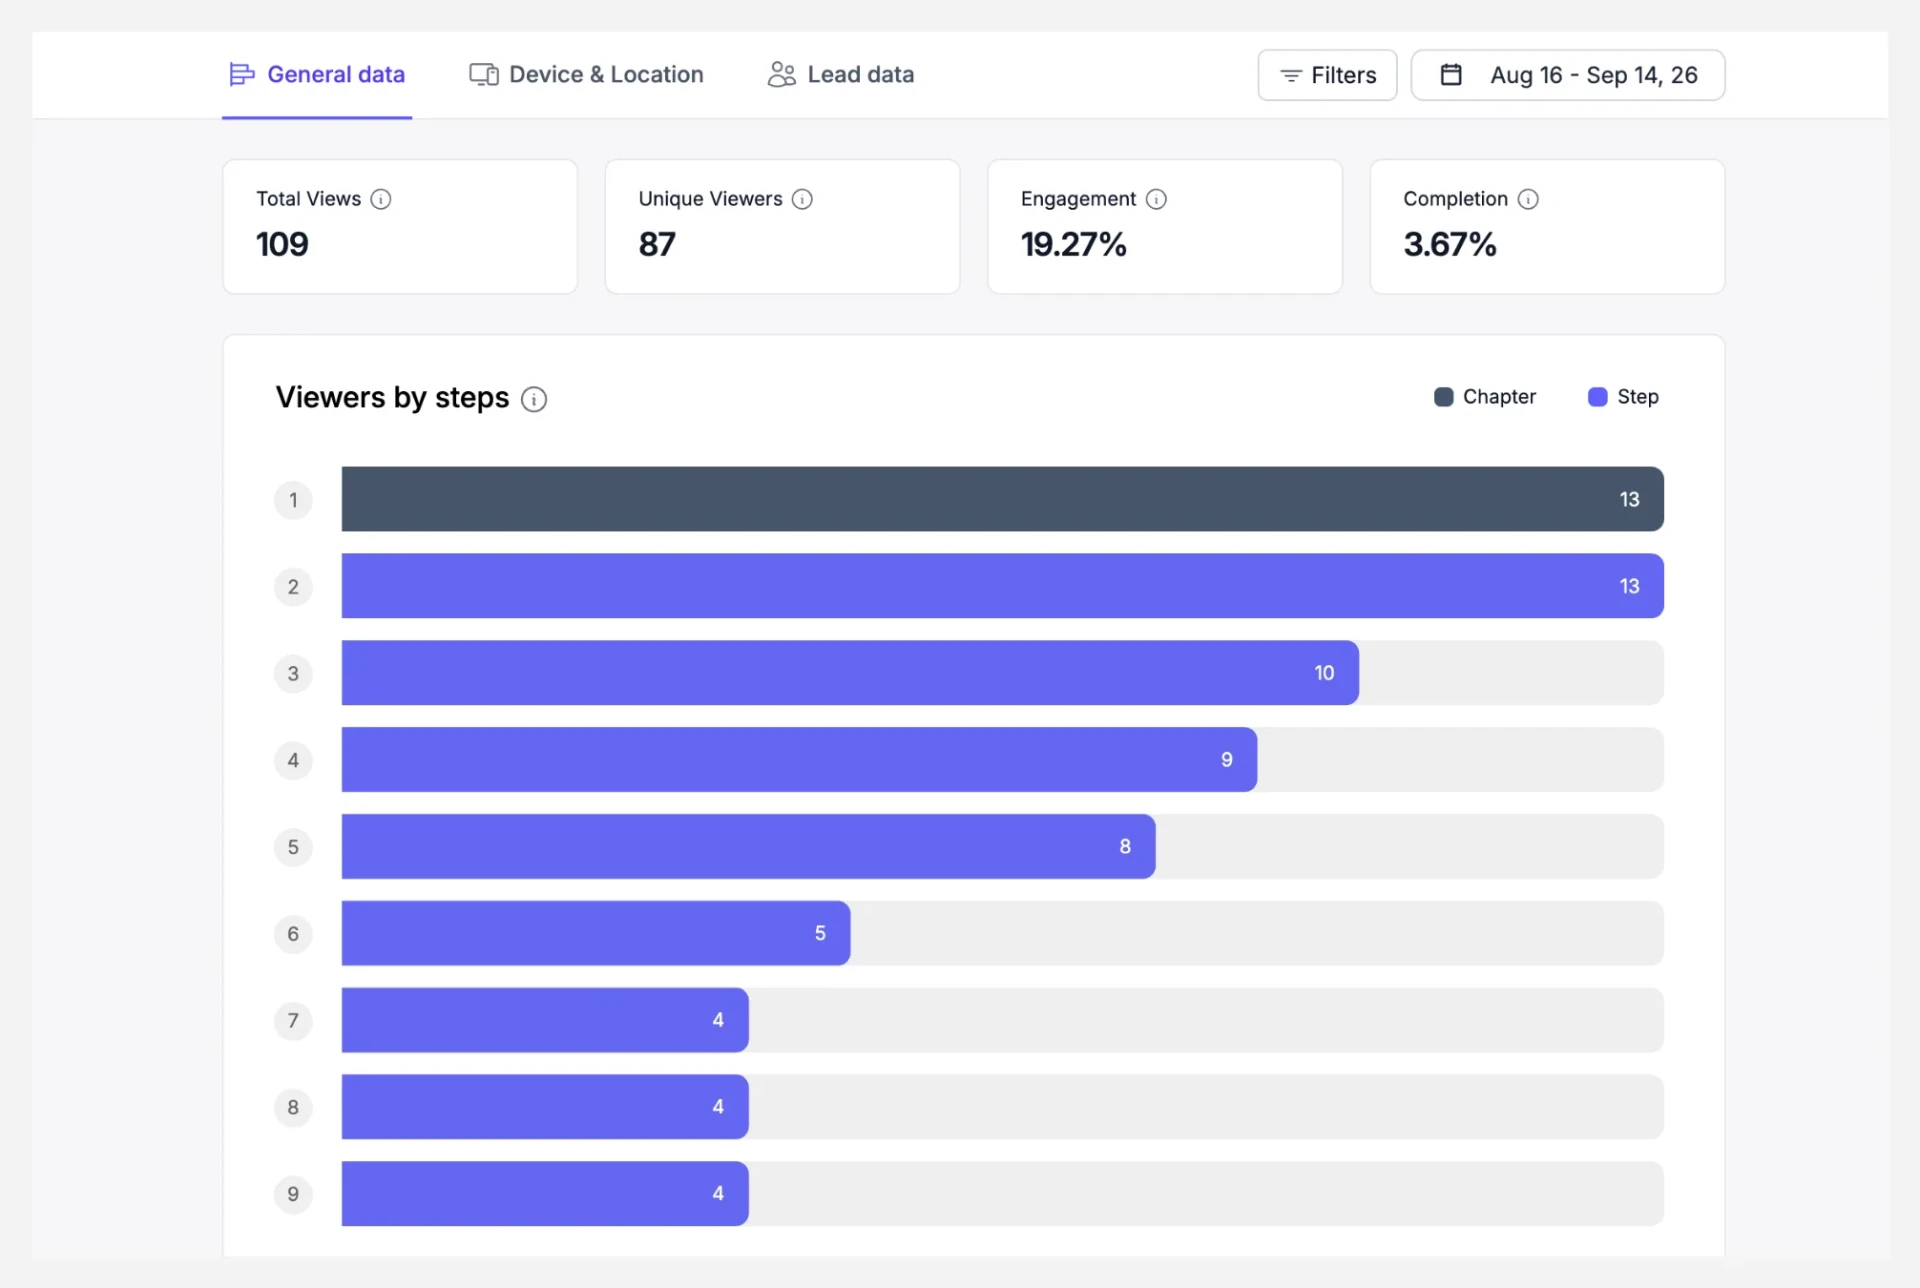This screenshot has height=1288, width=1920.
Task: Select the chapter bar for step 1
Action: pyautogui.click(x=1002, y=499)
